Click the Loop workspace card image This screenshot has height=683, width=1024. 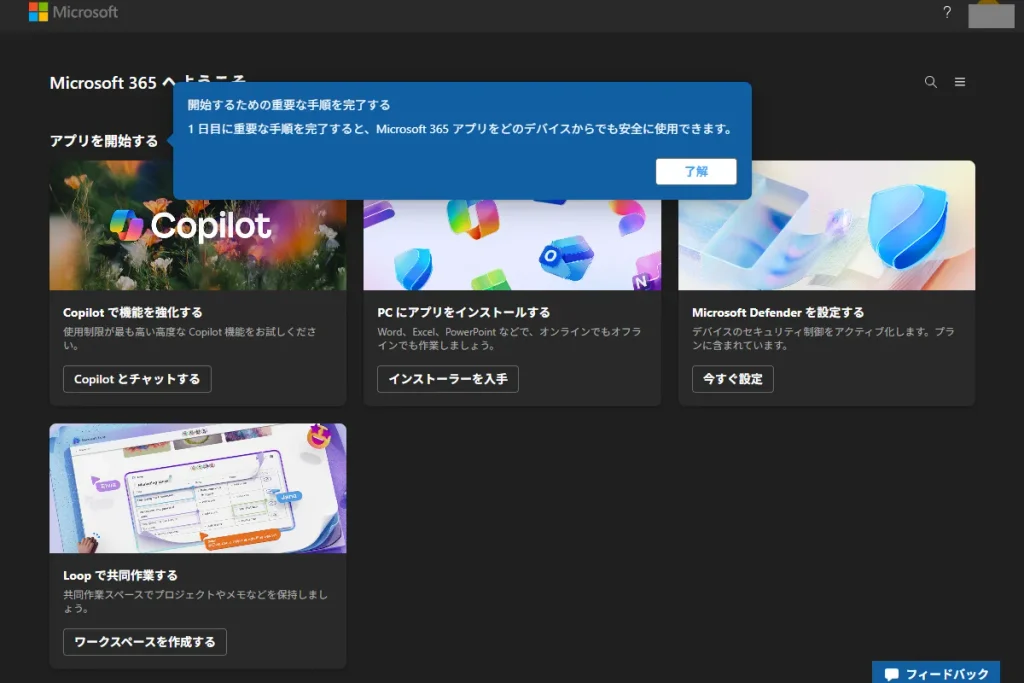pos(198,488)
